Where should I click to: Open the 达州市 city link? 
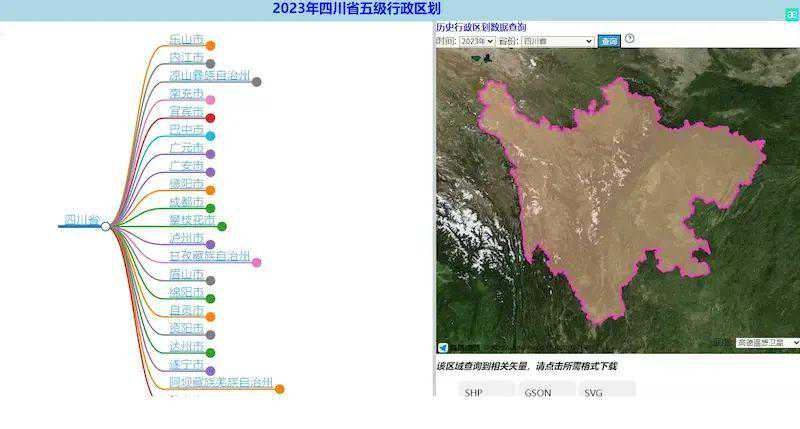(186, 346)
